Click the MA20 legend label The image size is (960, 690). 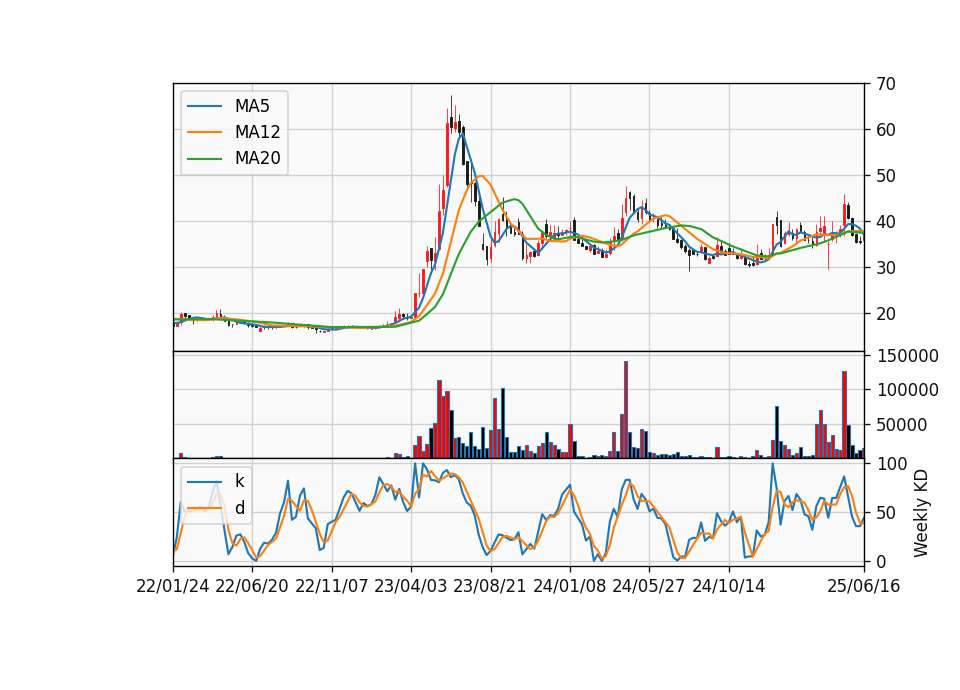pyautogui.click(x=257, y=158)
